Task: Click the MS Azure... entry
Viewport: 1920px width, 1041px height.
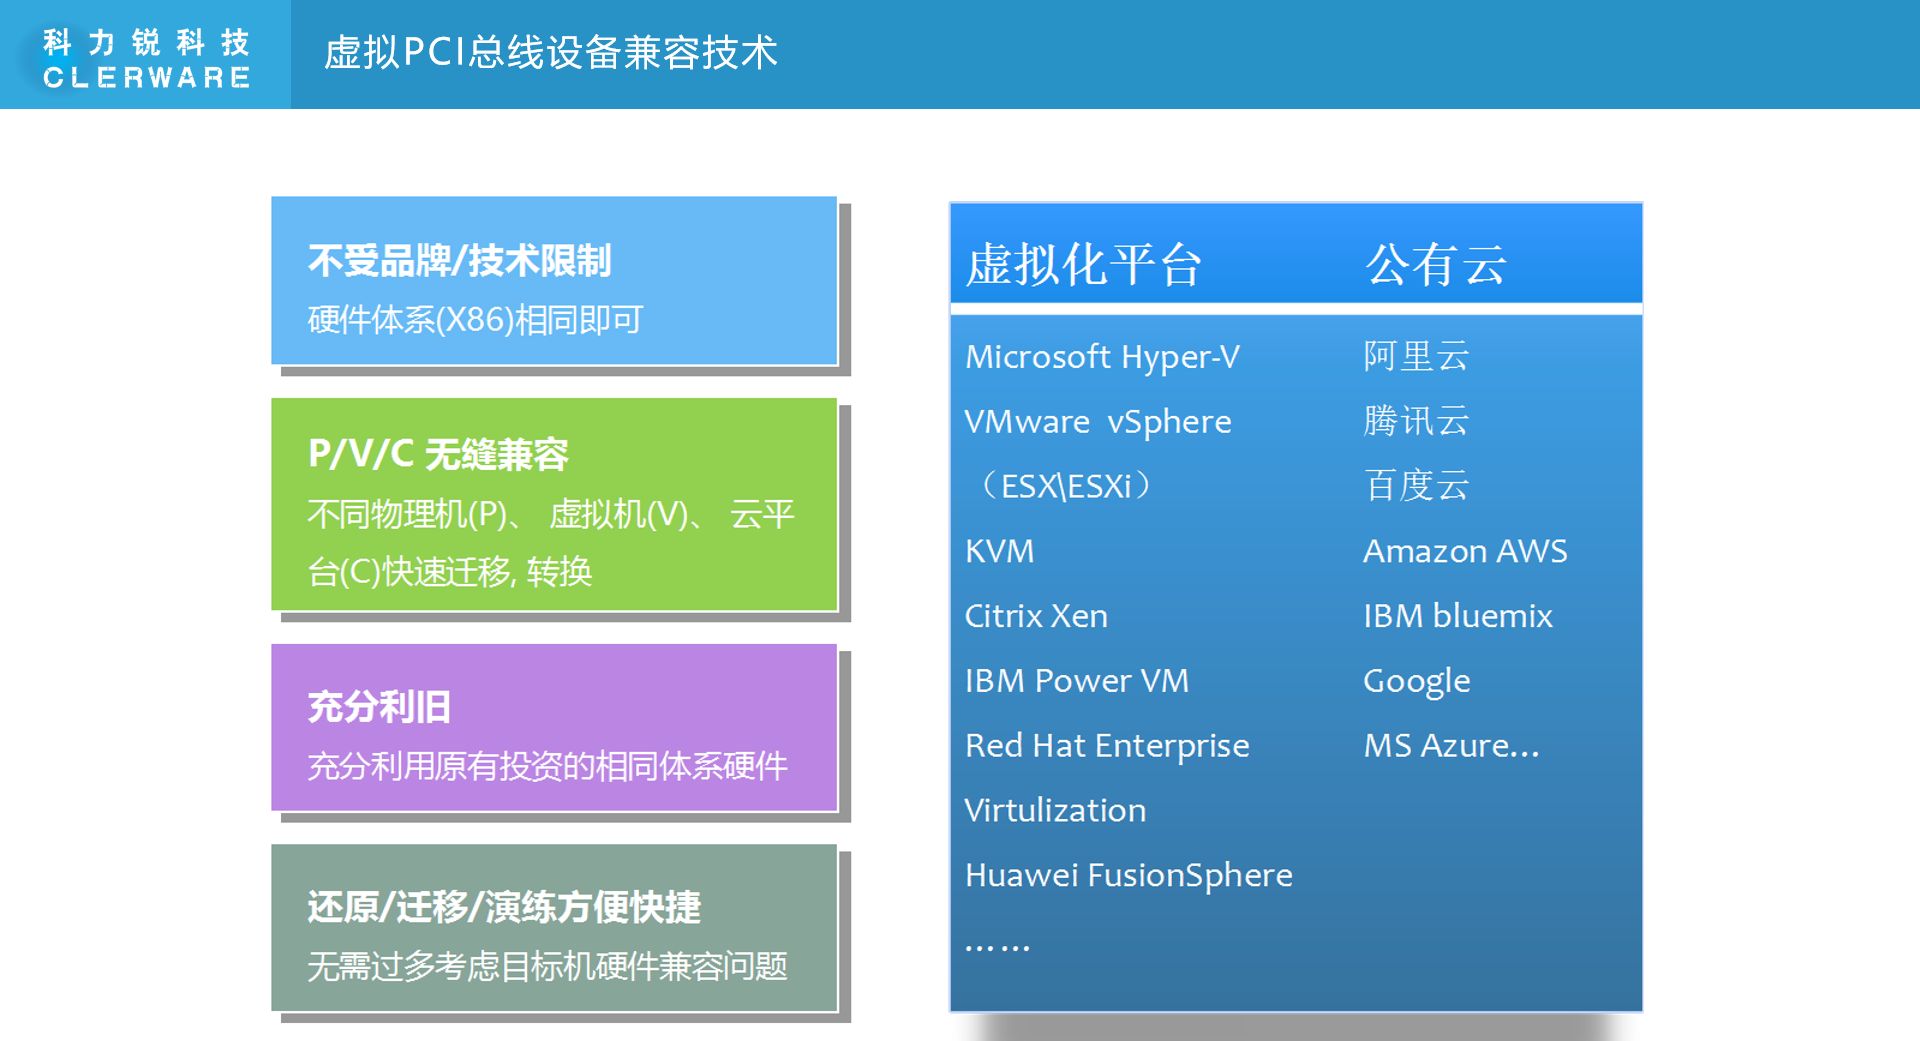Action: pos(1451,746)
